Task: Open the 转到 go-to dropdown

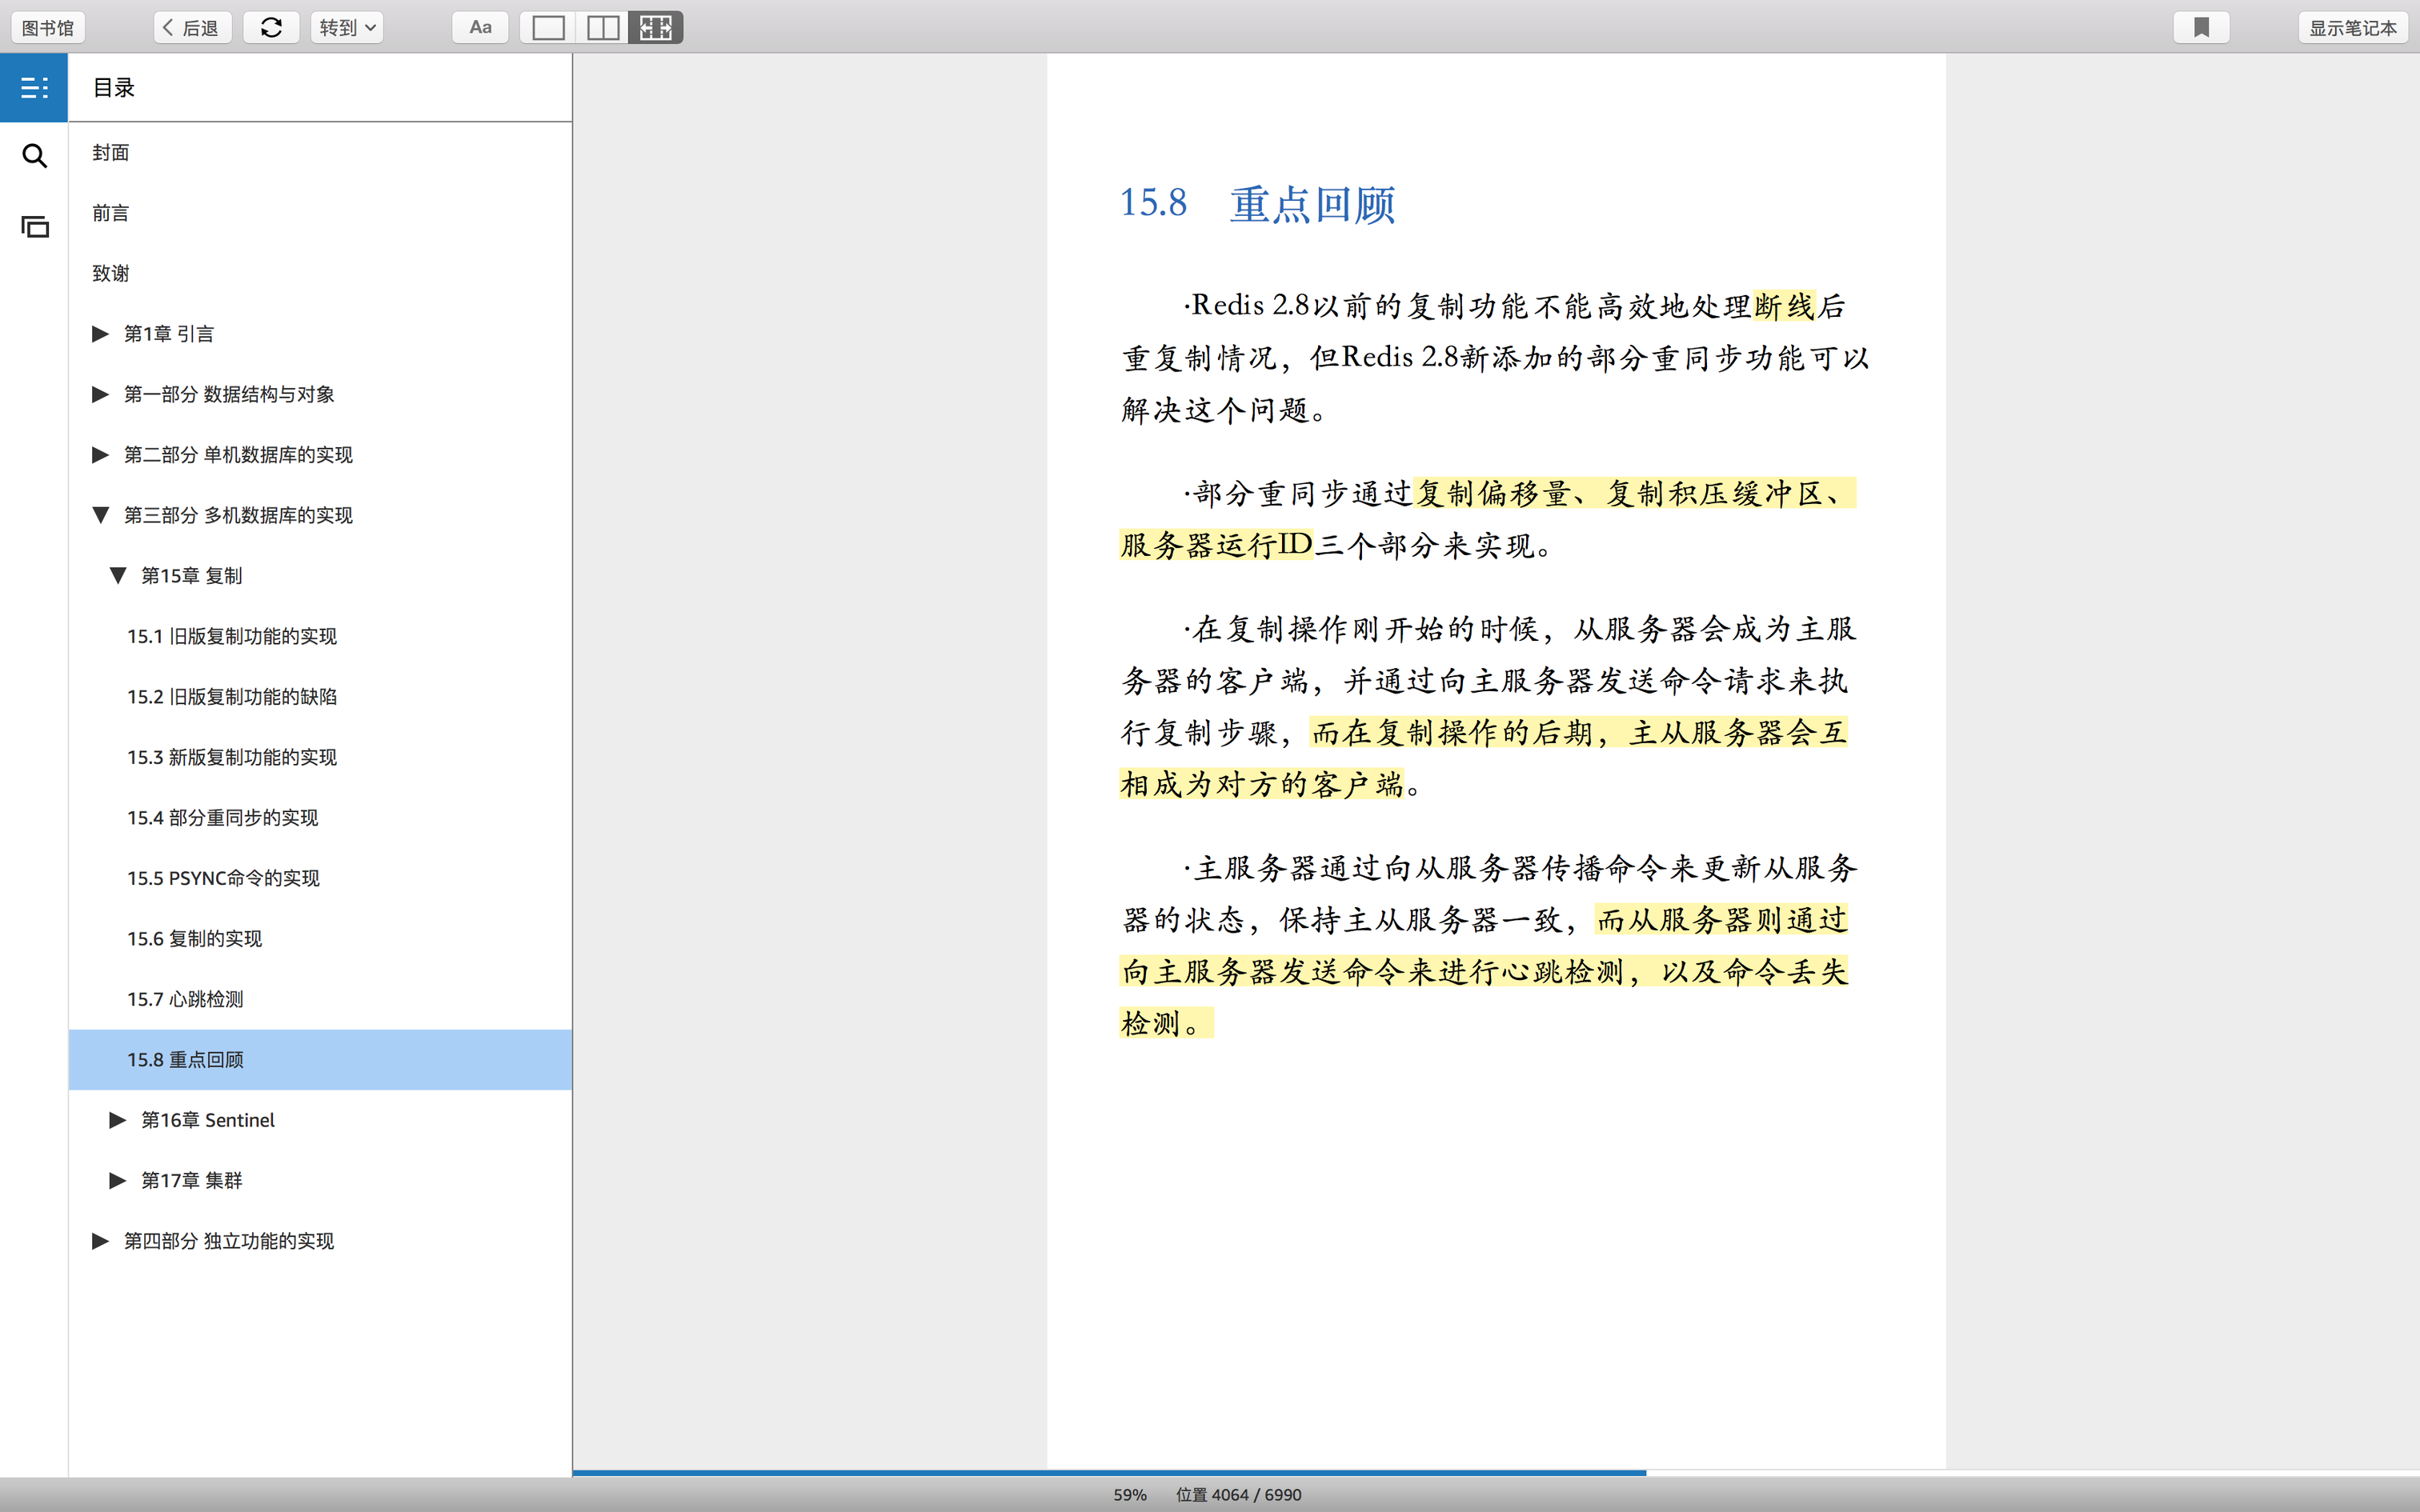Action: click(347, 28)
